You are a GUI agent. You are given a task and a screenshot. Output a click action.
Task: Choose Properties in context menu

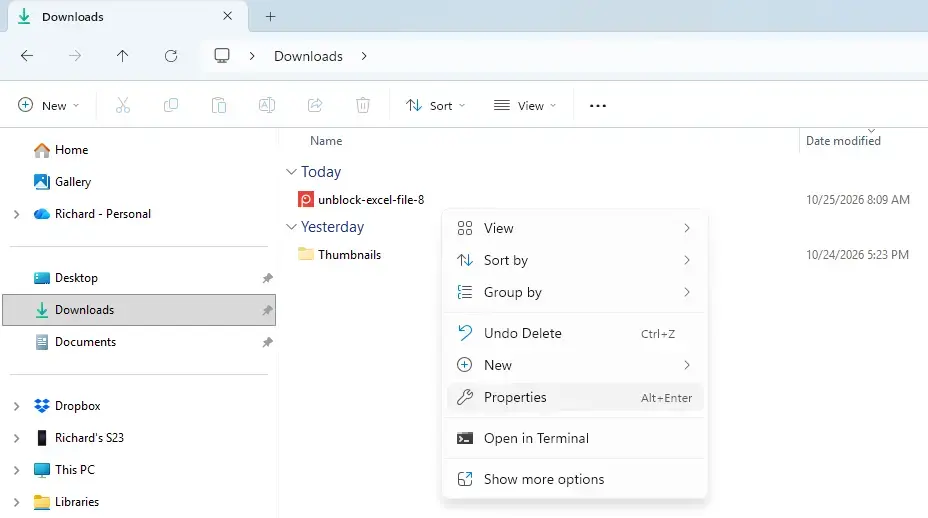coord(574,397)
